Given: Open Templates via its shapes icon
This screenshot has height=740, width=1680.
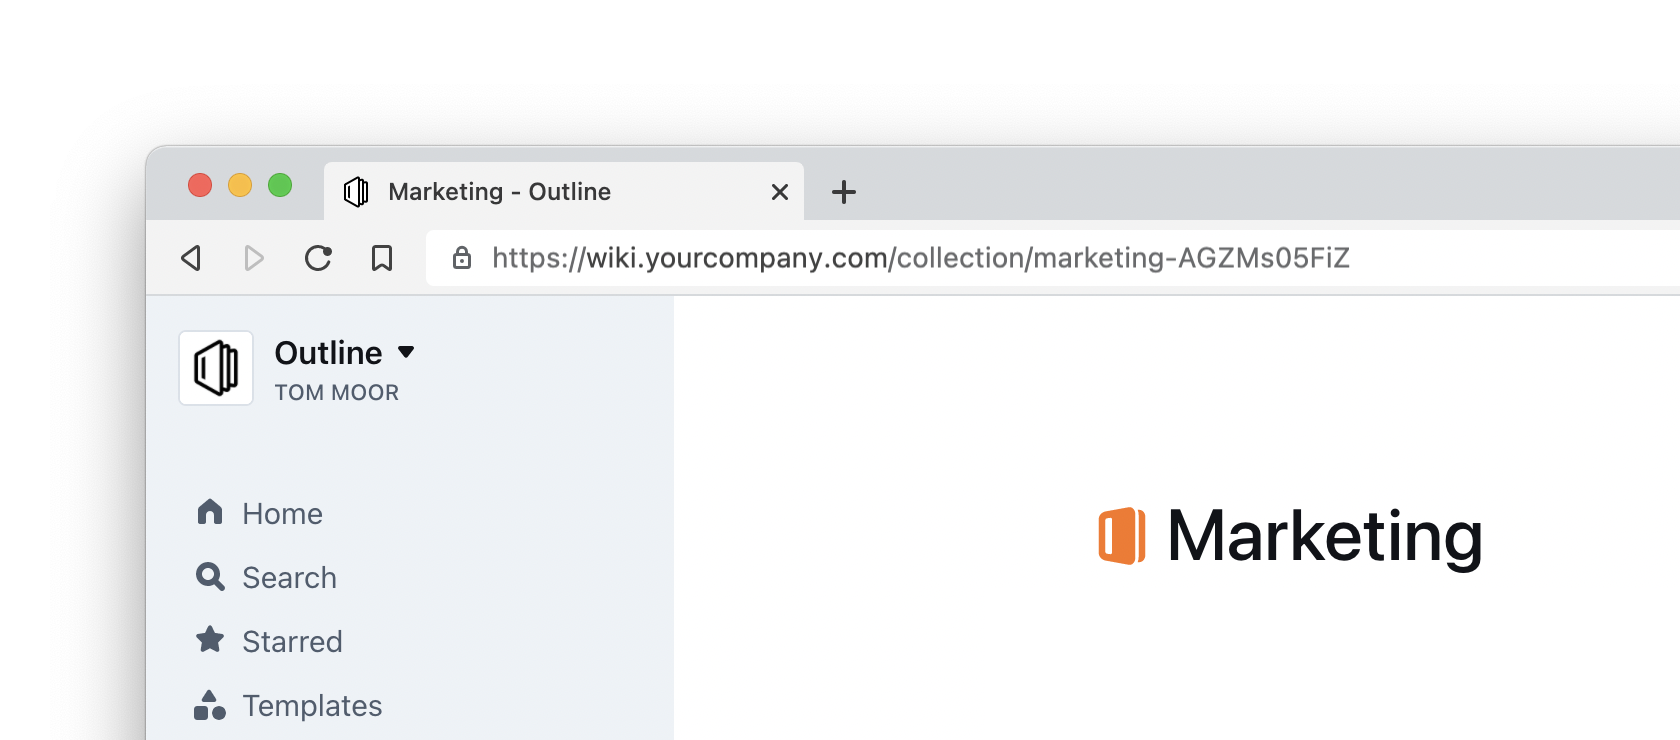Looking at the screenshot, I should (210, 705).
